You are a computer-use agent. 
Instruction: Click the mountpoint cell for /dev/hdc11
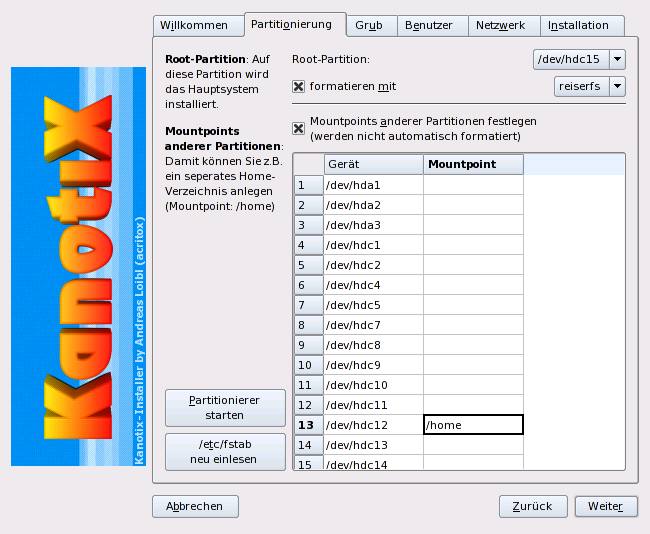(x=473, y=405)
